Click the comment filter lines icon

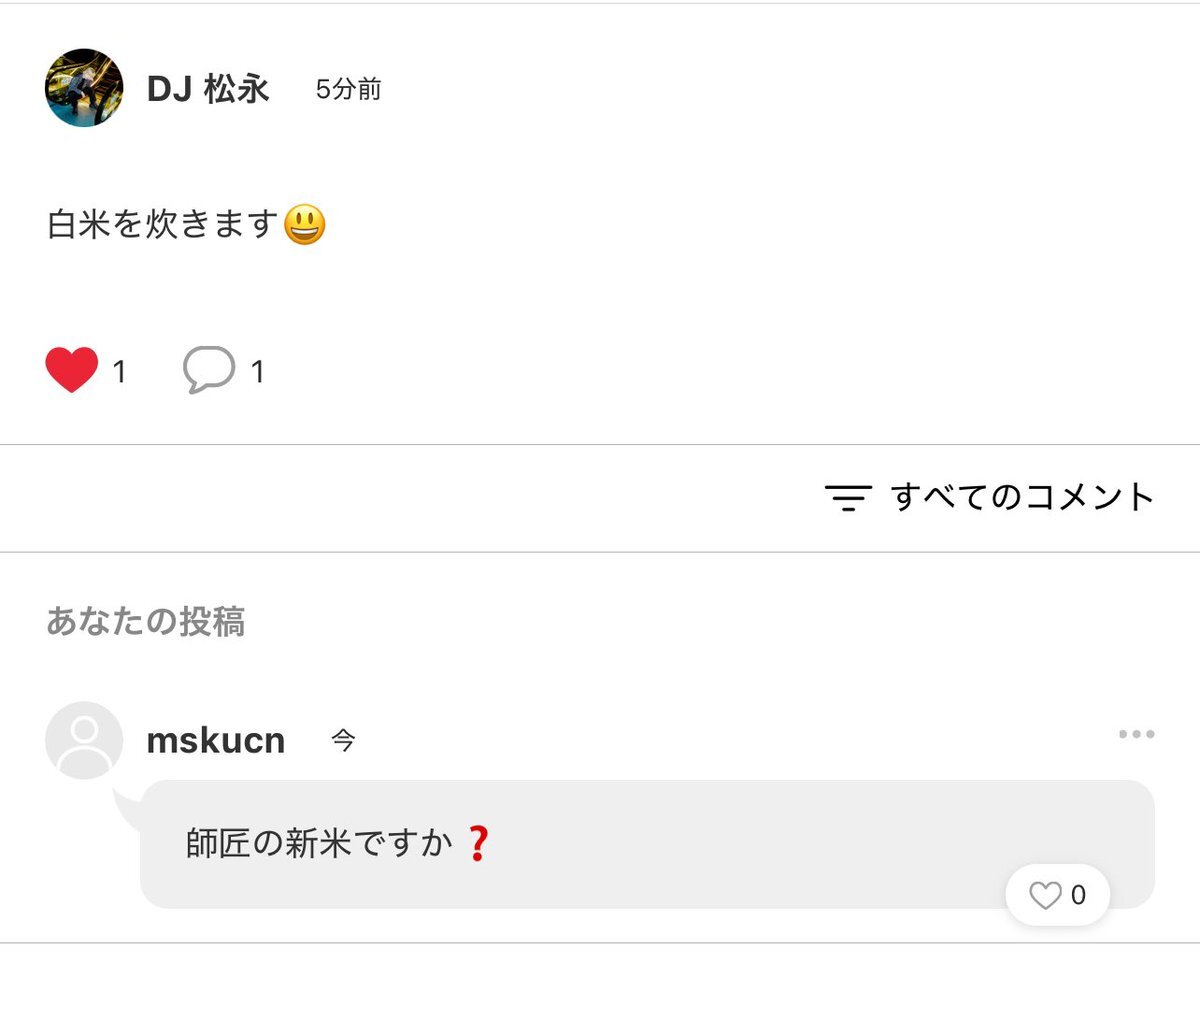click(x=848, y=497)
